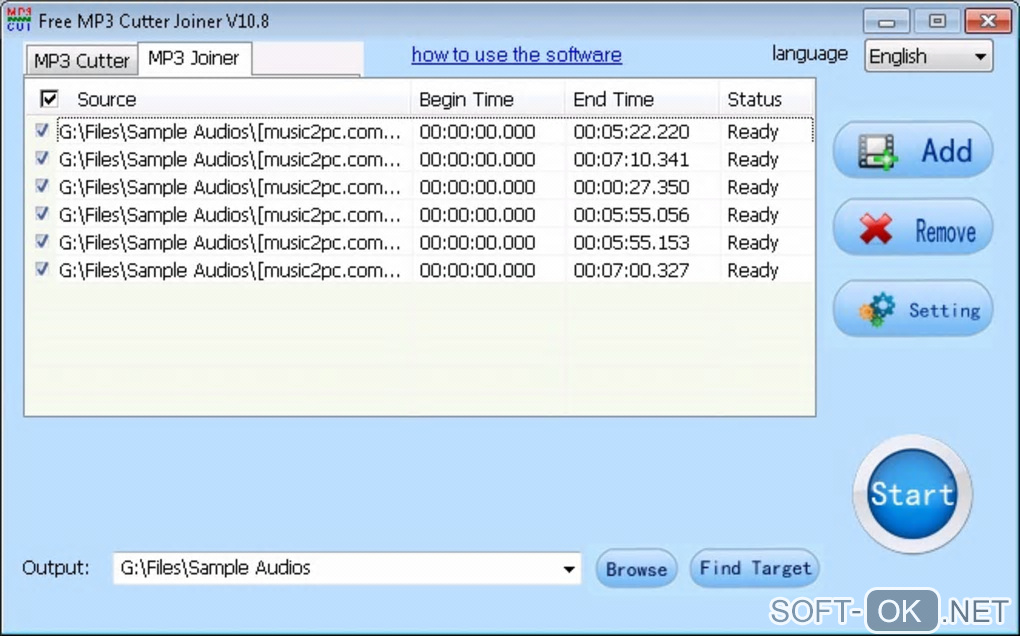
Task: Maximize the Free MP3 Cutter Joiner window
Action: [937, 21]
